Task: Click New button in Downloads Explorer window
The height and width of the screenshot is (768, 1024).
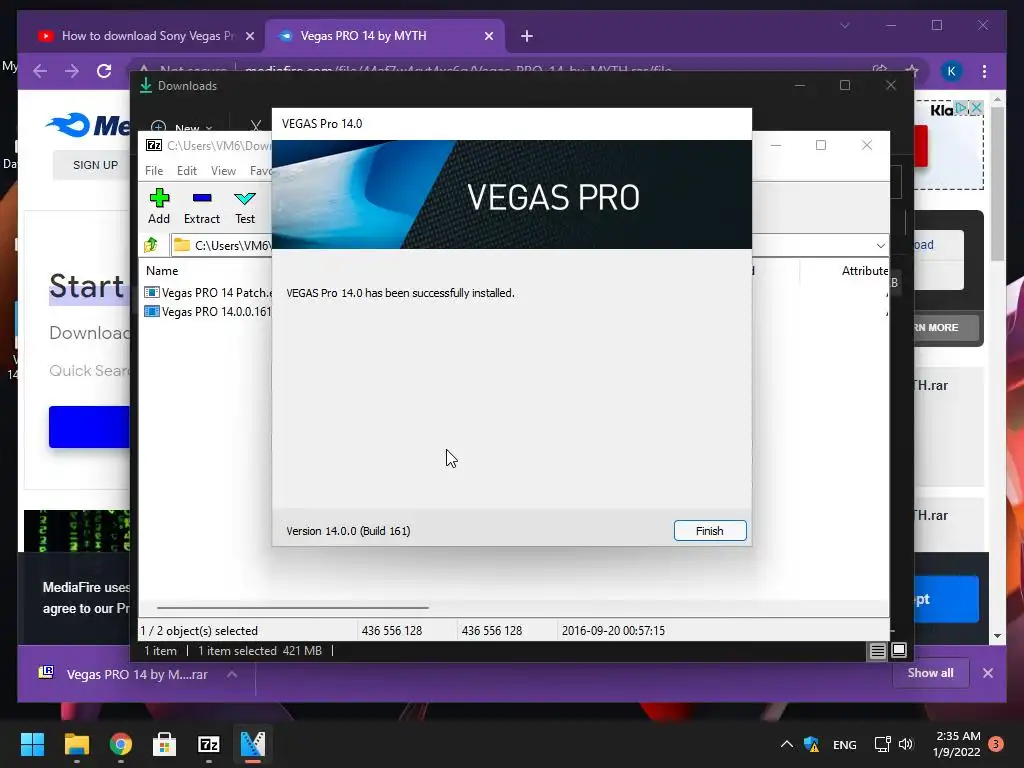Action: coord(182,127)
